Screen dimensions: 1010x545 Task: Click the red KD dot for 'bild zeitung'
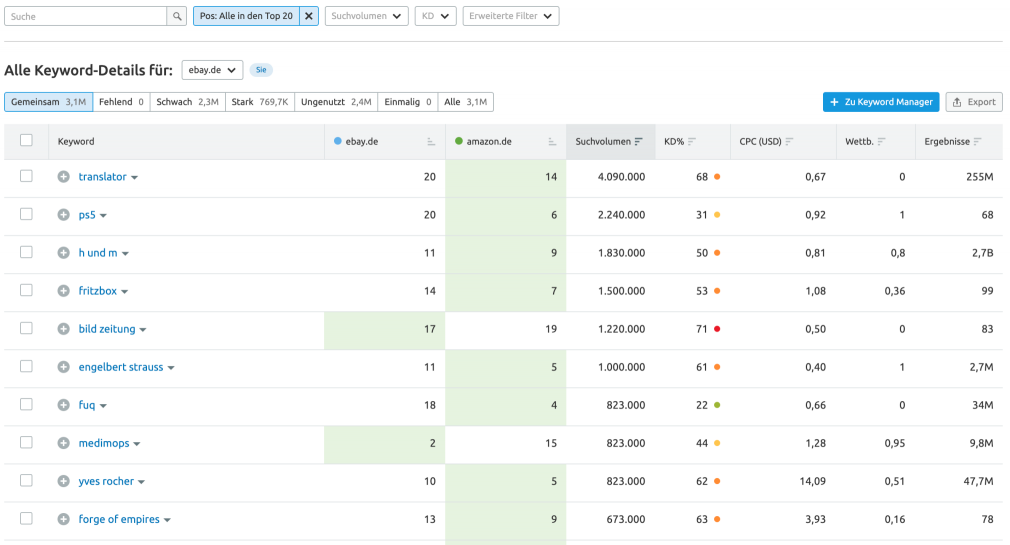click(717, 329)
